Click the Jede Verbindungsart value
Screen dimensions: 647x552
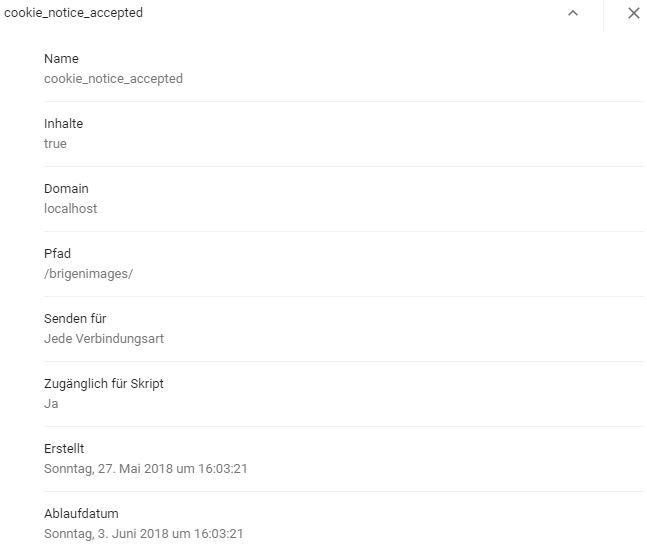coord(104,338)
